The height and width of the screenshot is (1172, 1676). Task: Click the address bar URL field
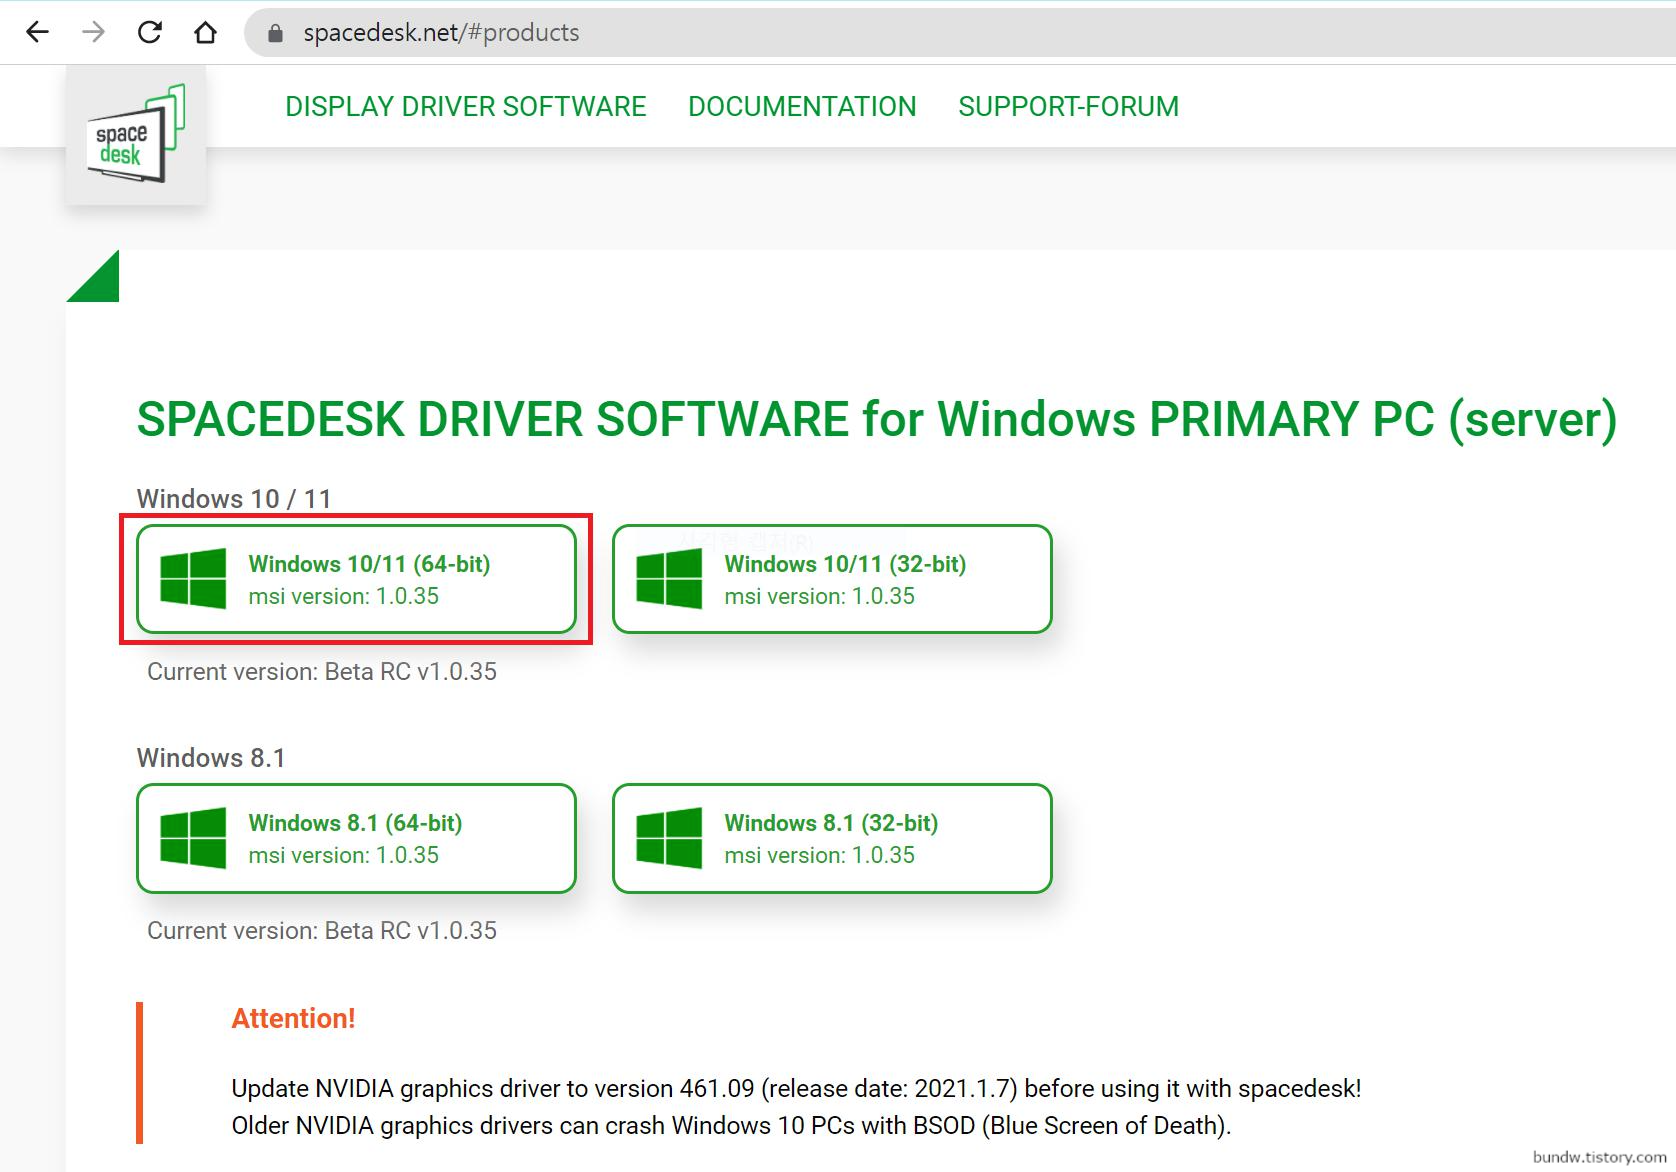[960, 33]
